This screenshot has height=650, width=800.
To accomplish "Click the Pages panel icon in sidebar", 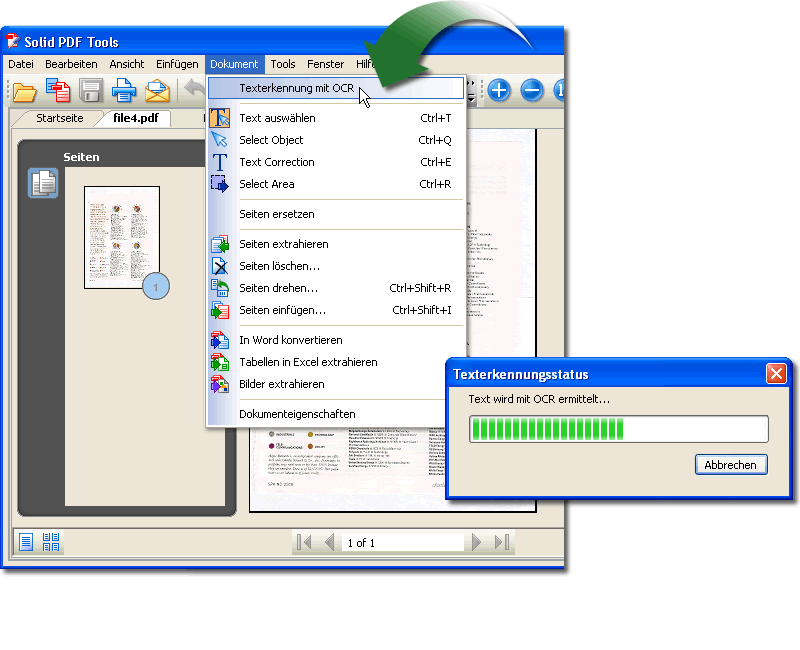I will tap(43, 183).
